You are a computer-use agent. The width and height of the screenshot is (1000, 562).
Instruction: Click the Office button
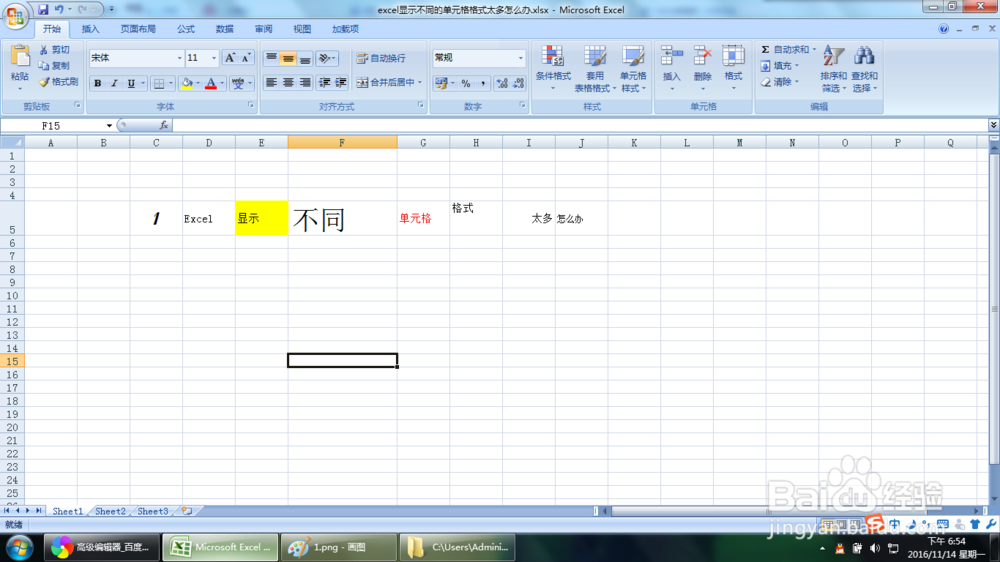(15, 15)
